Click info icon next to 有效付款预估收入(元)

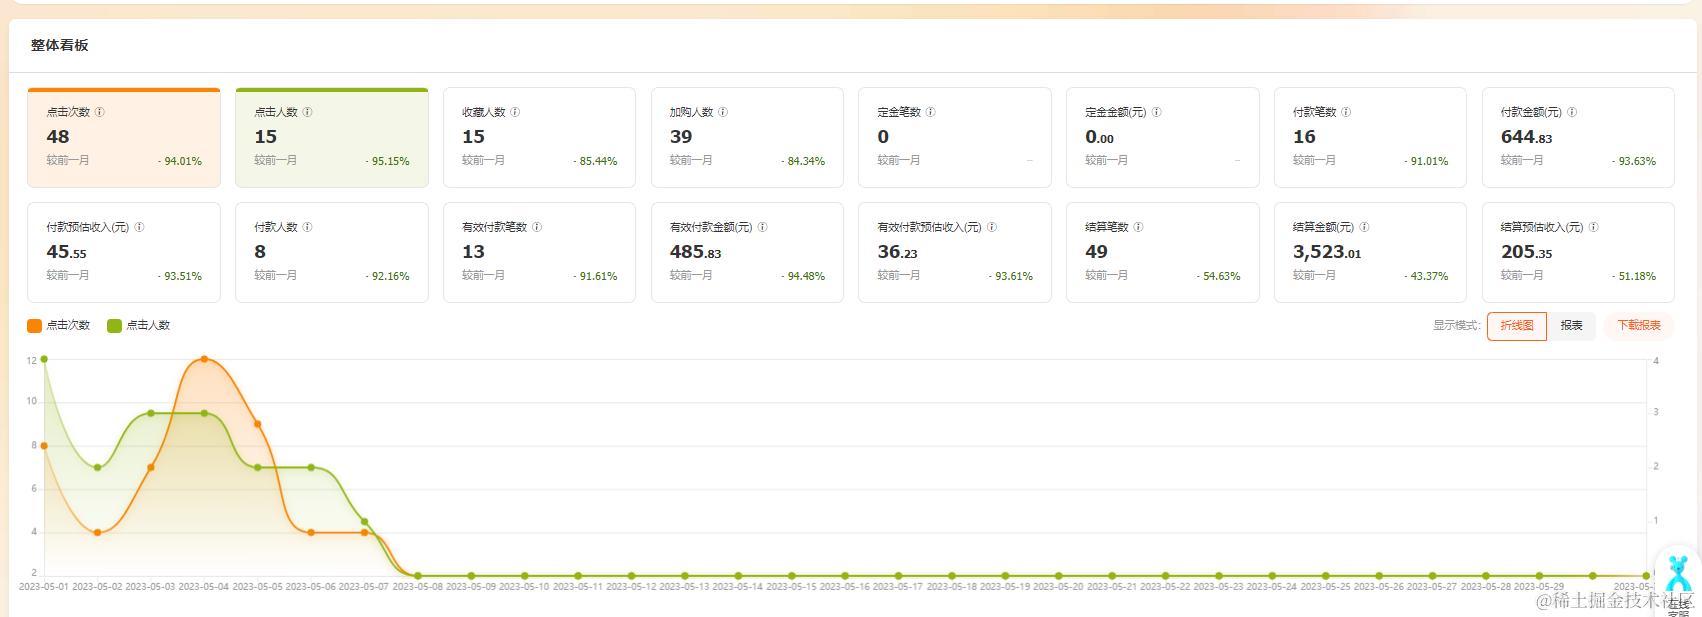tap(992, 227)
